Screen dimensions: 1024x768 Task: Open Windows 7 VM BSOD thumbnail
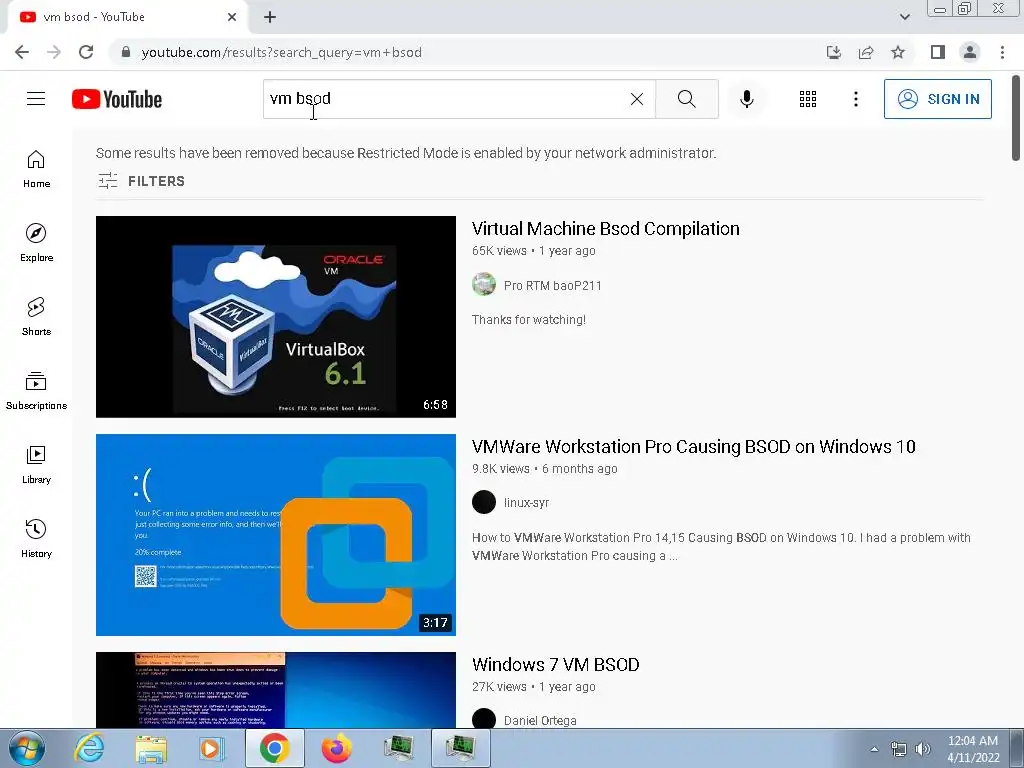276,690
